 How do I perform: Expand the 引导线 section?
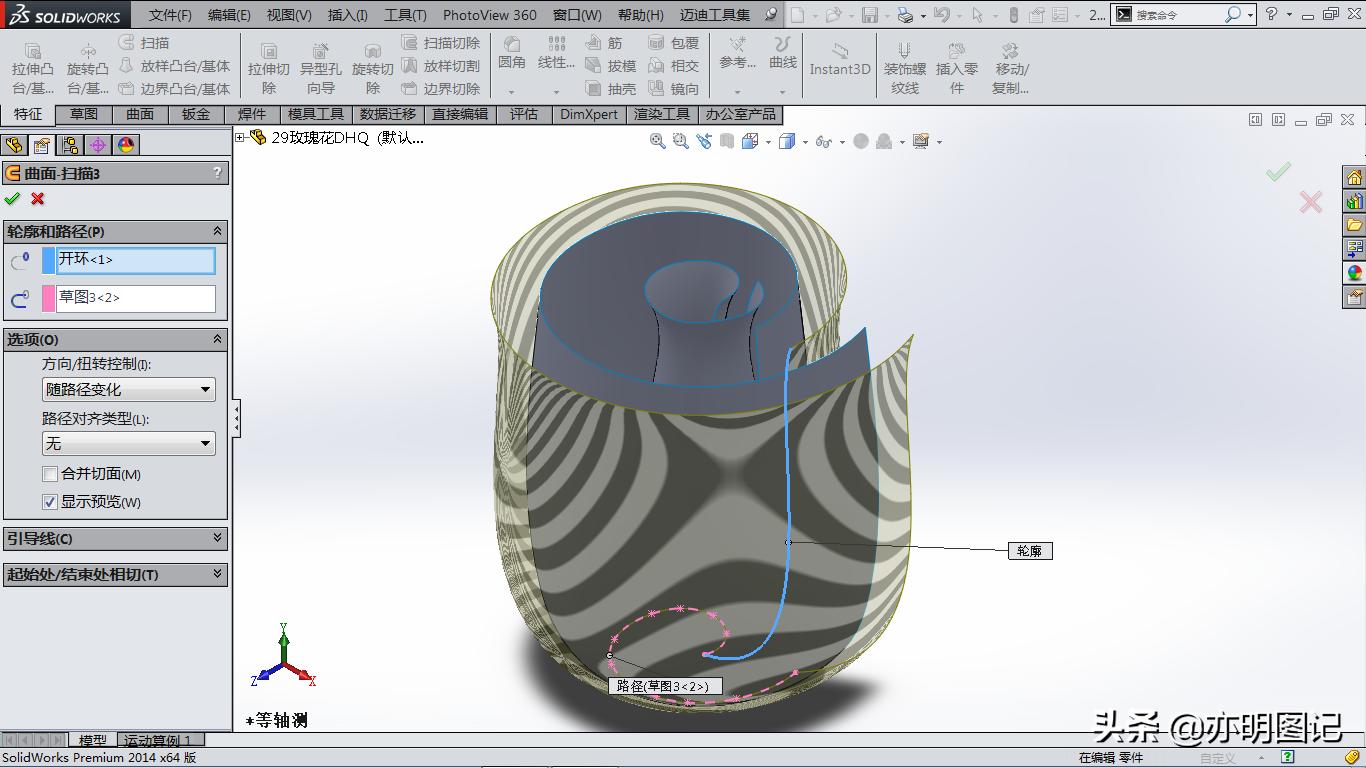point(116,539)
